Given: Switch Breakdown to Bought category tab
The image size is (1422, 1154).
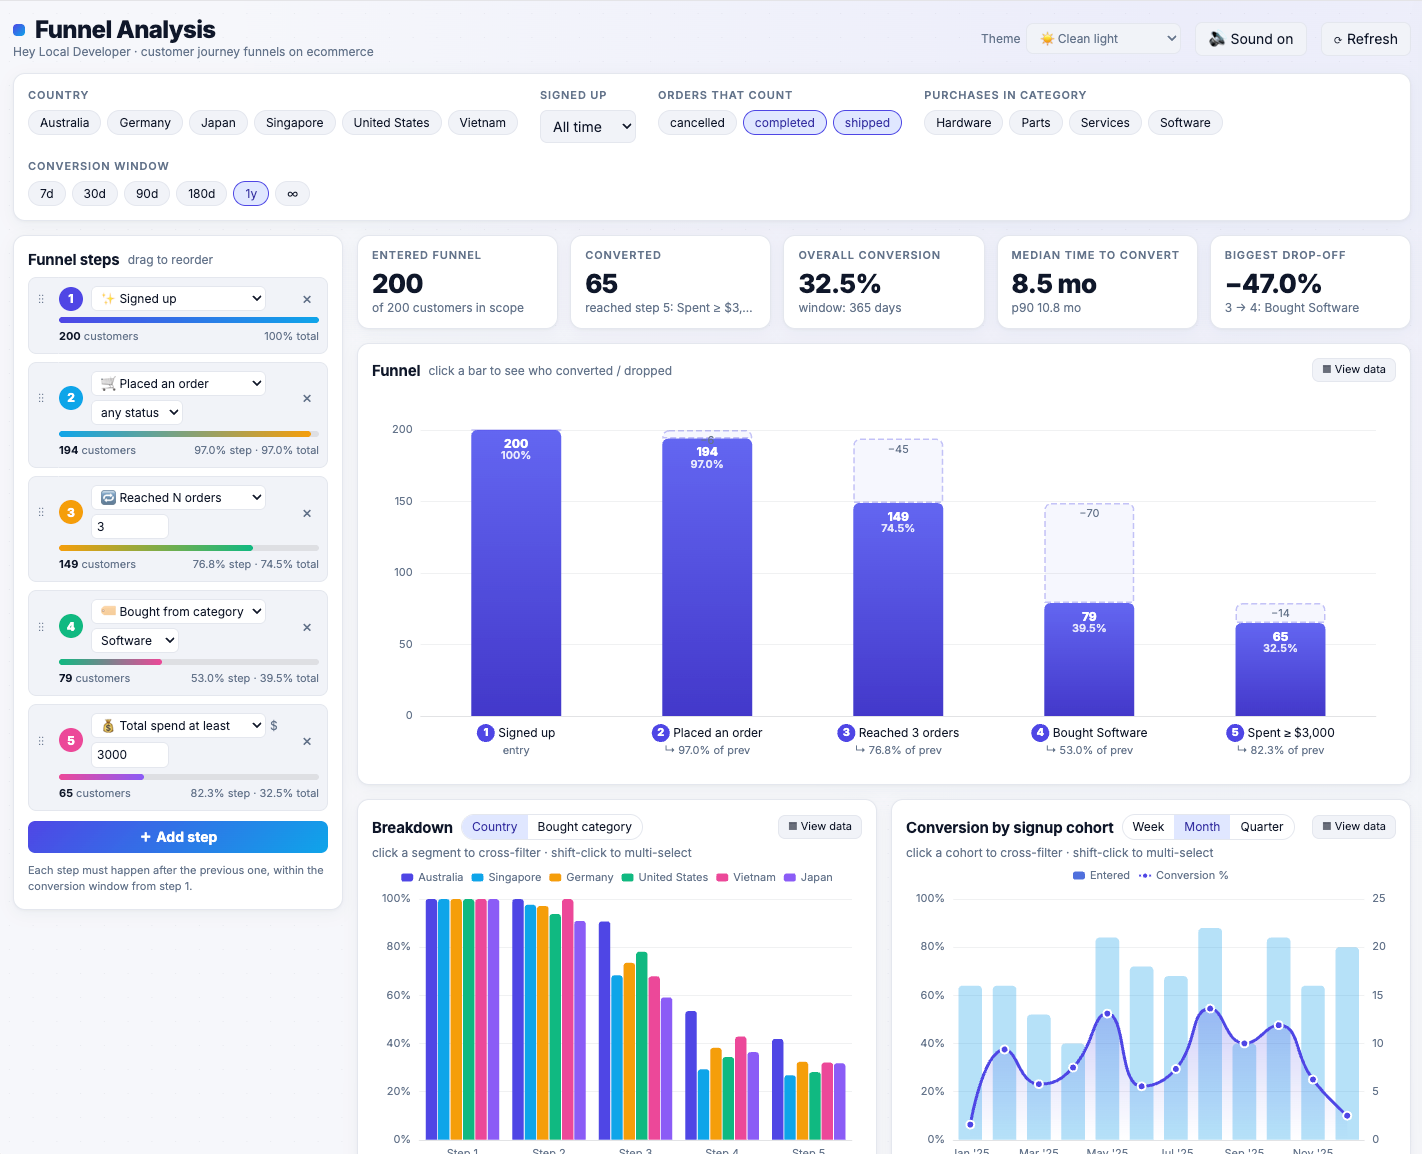Looking at the screenshot, I should [585, 827].
